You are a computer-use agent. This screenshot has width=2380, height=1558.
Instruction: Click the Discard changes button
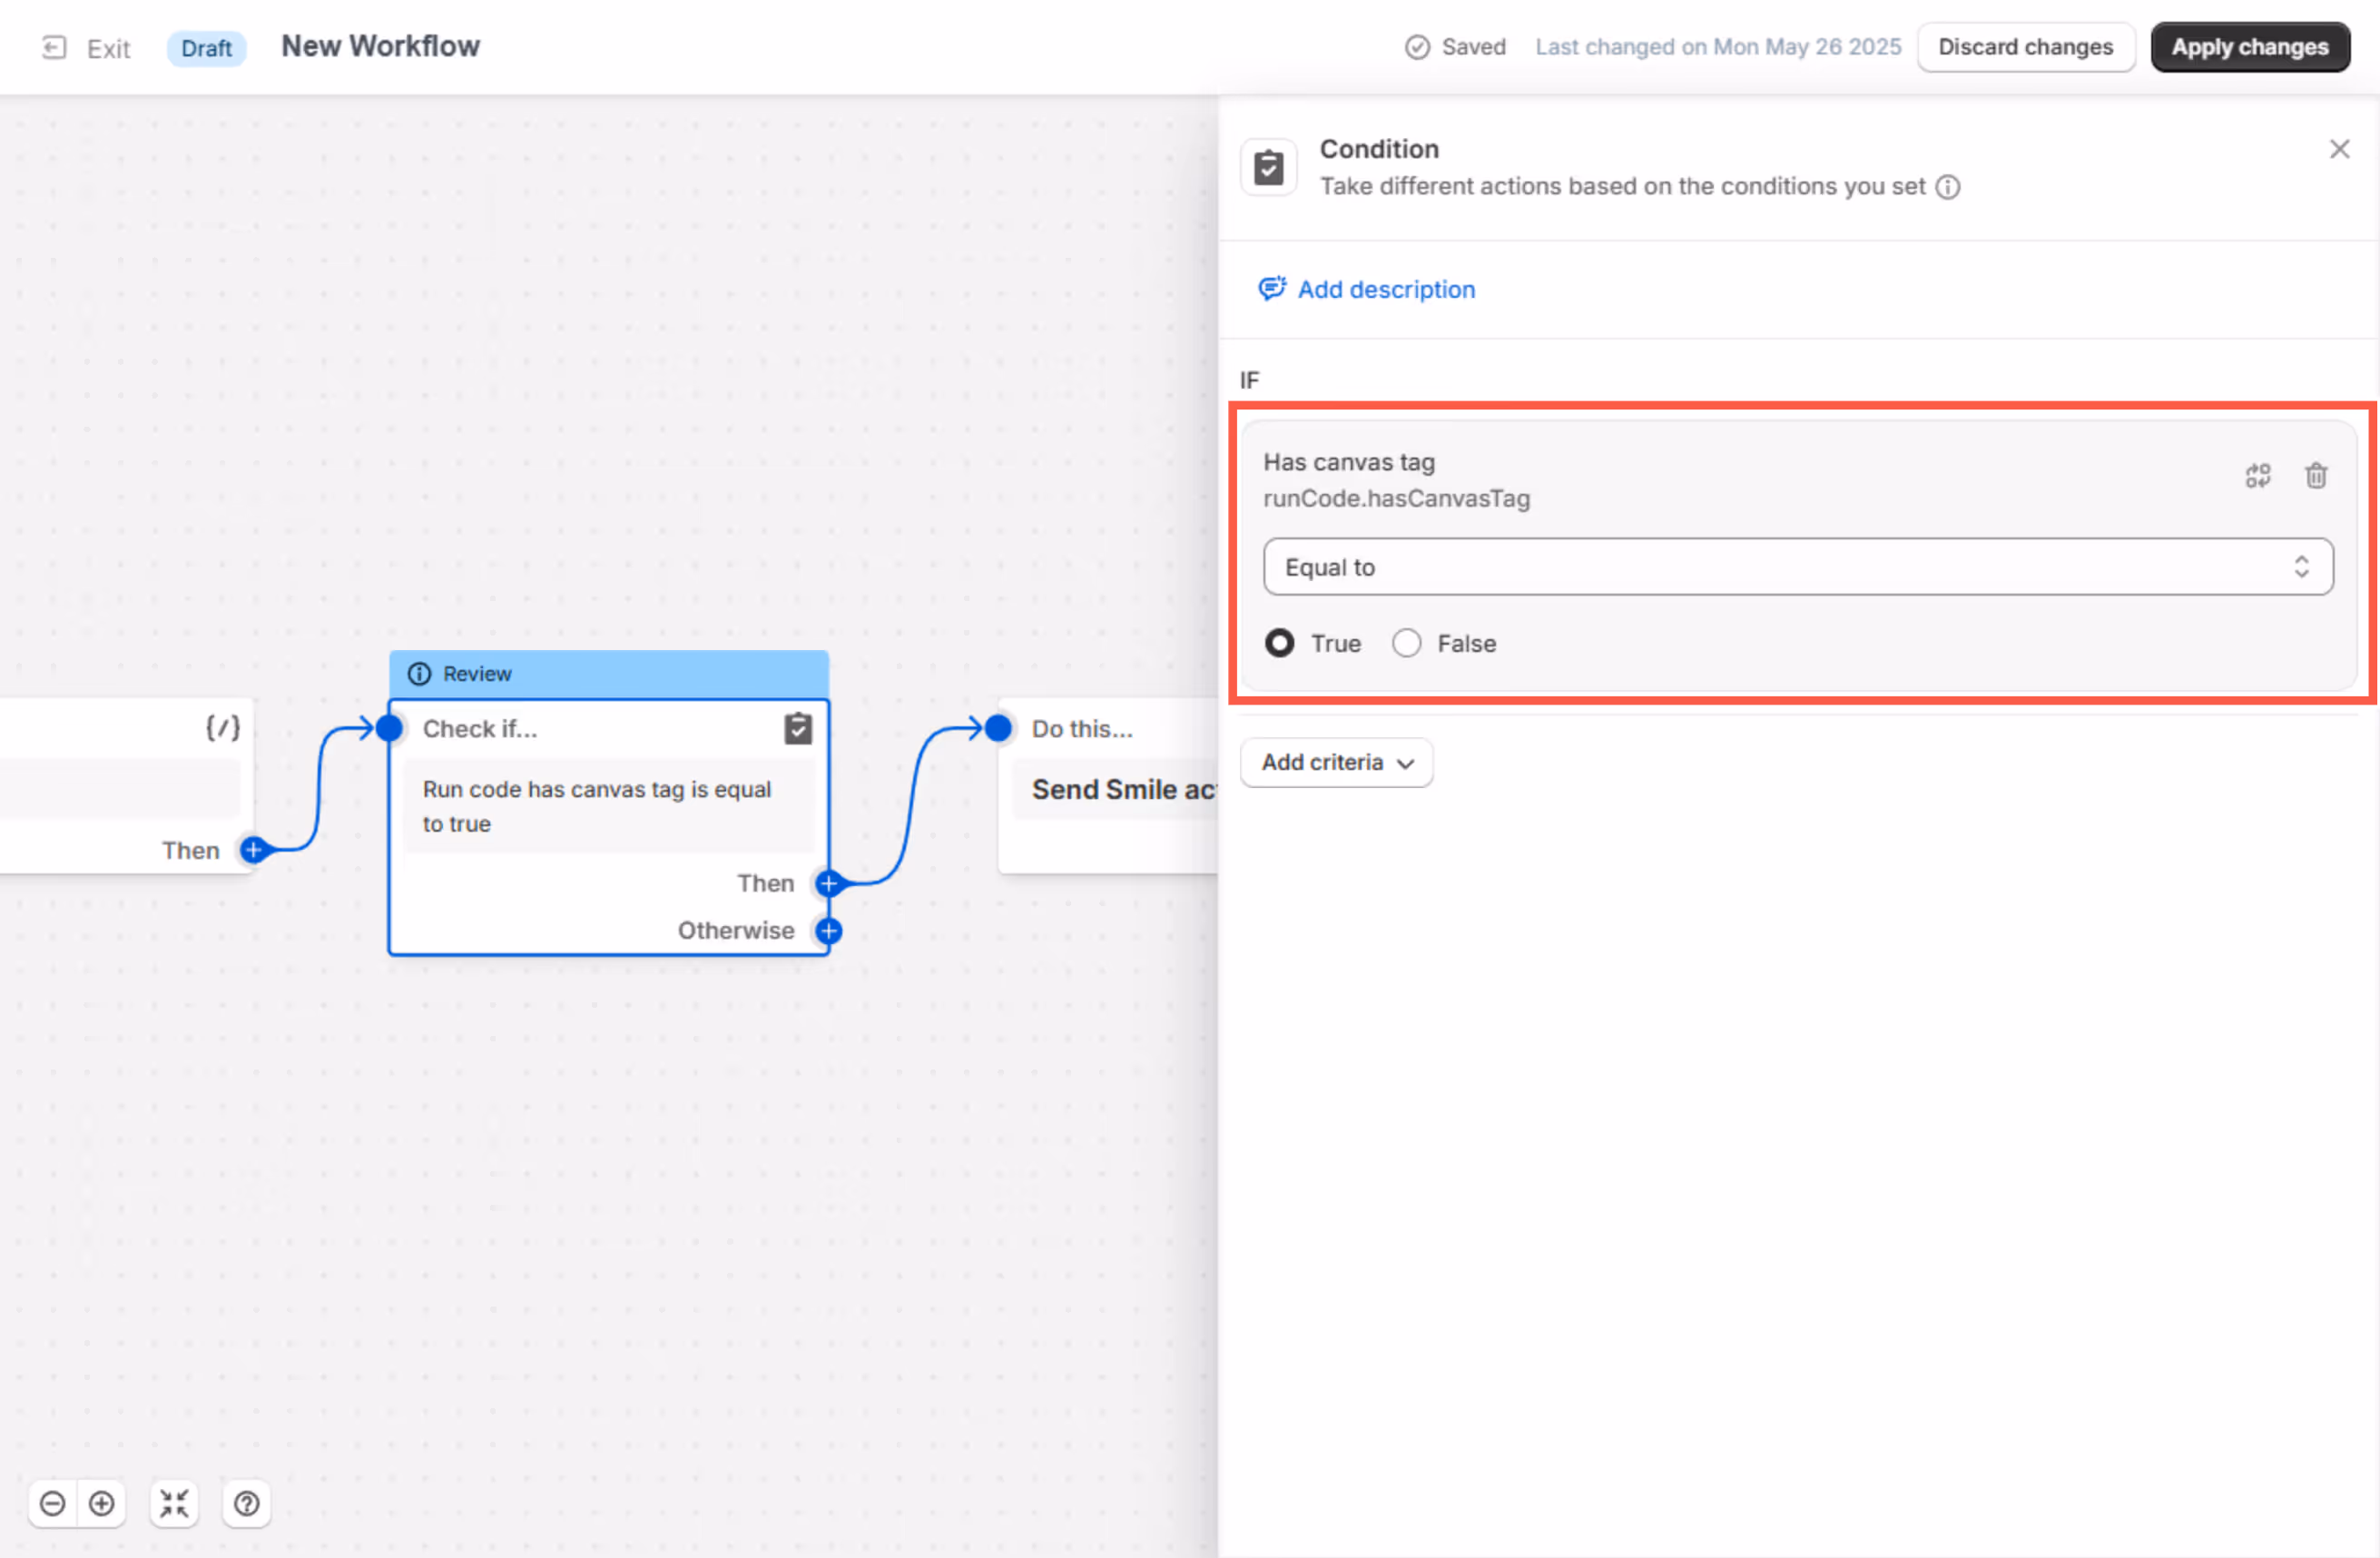tap(2026, 47)
